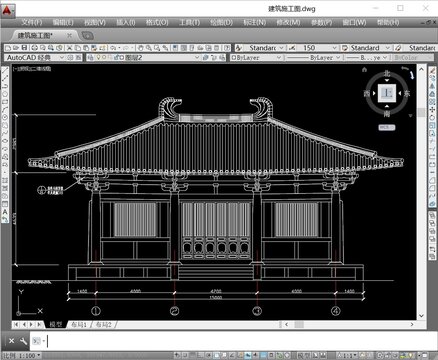Click the Cut scissors icon
The image size is (438, 360).
(x=69, y=48)
